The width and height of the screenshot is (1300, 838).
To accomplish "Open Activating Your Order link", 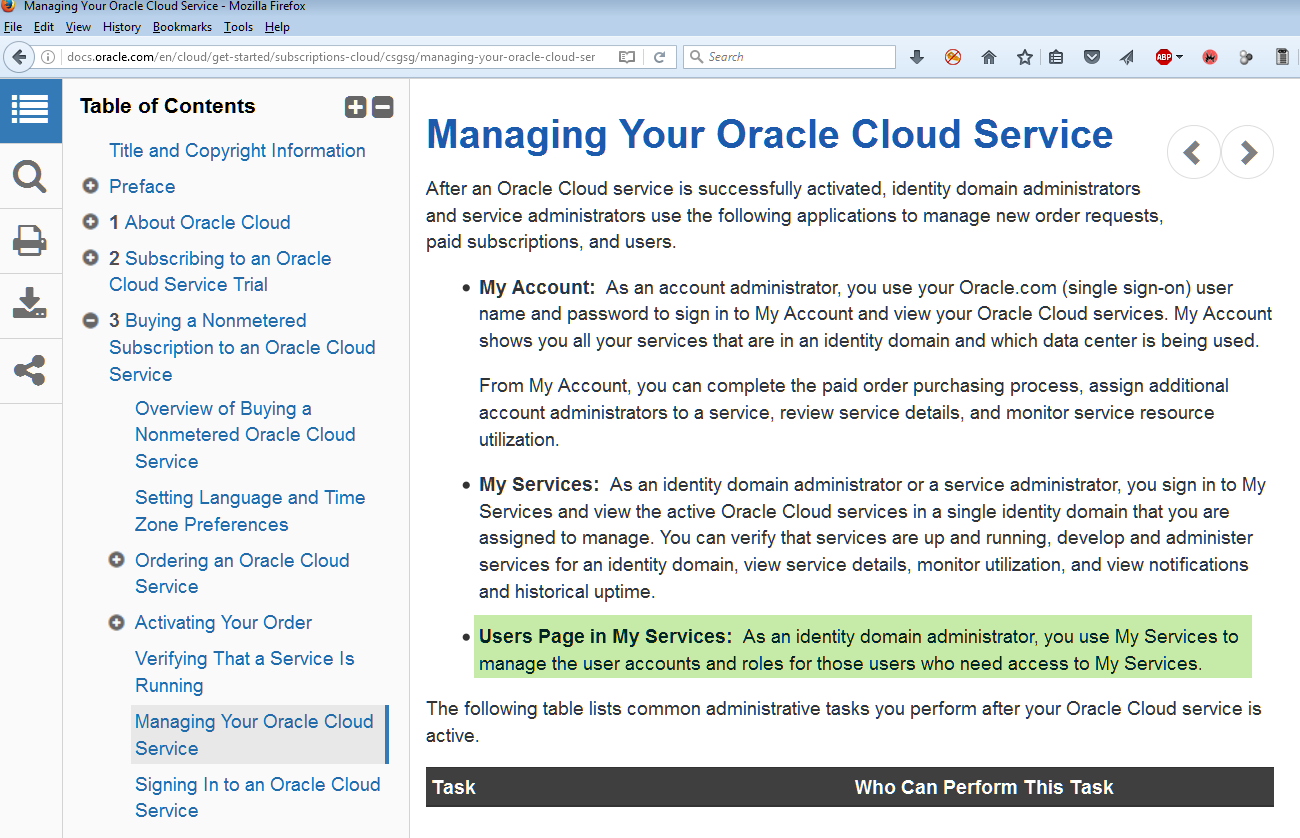I will tap(223, 623).
